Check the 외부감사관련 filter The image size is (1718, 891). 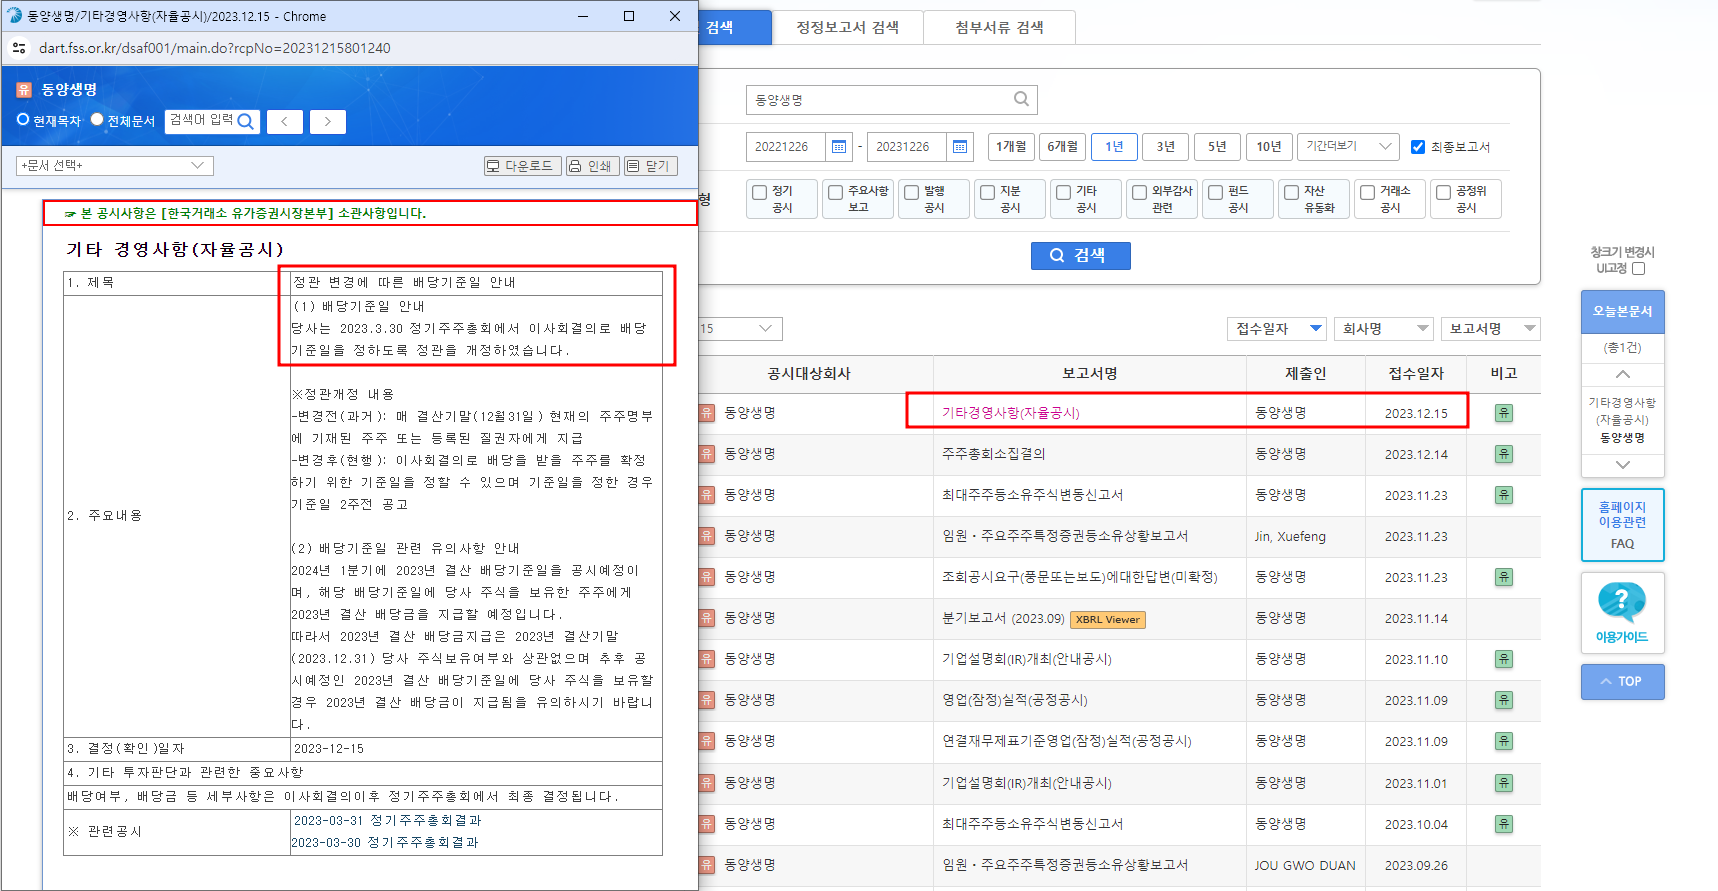click(1139, 192)
